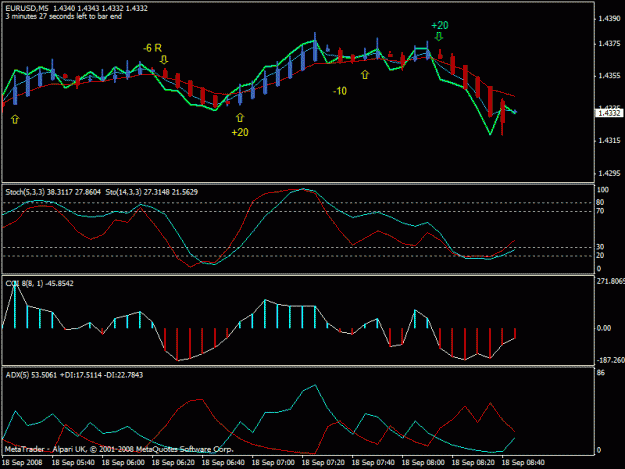Click the 1.4355 price scale value
The image size is (625, 469).
coord(610,76)
